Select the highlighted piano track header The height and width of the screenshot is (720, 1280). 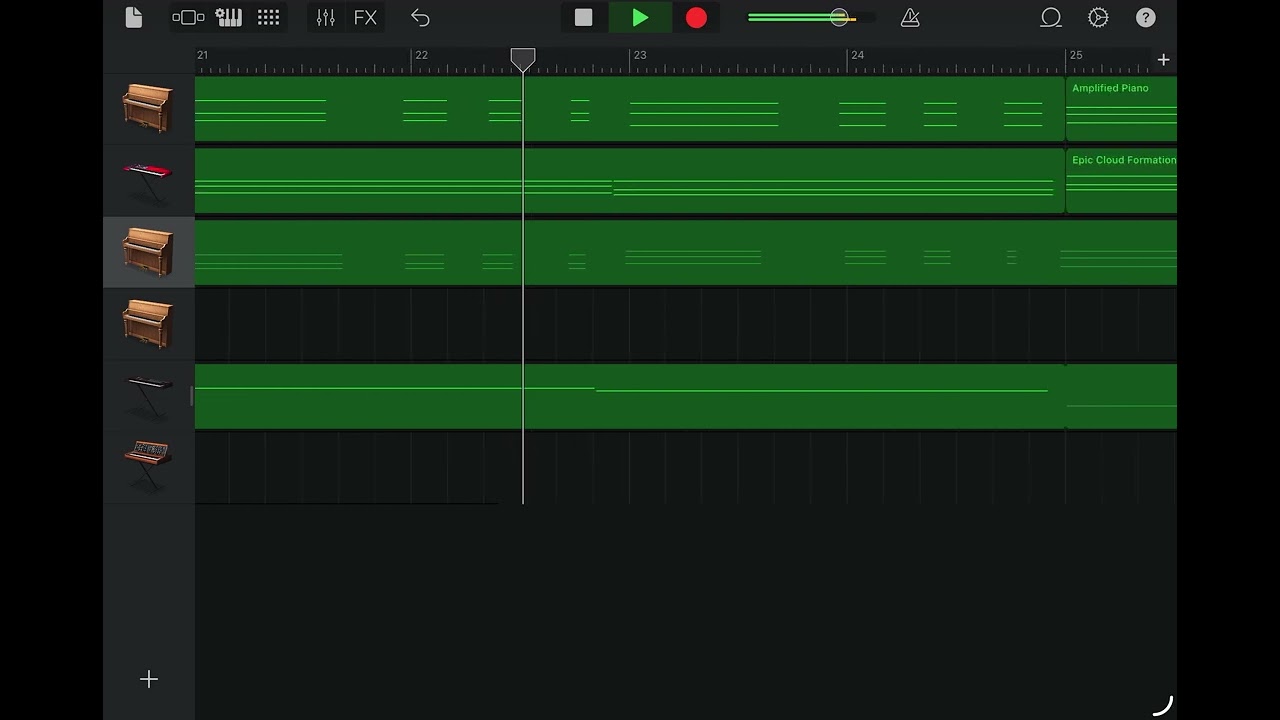[x=149, y=253]
